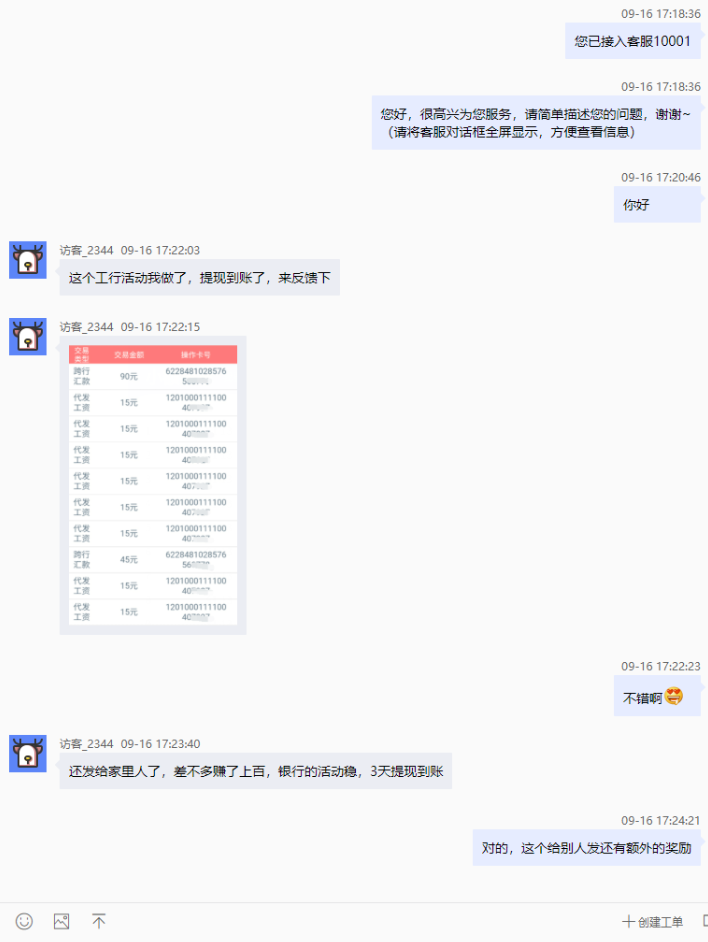Click the 访客_2344 name at 17:22:03
The height and width of the screenshot is (942, 708).
tap(86, 250)
